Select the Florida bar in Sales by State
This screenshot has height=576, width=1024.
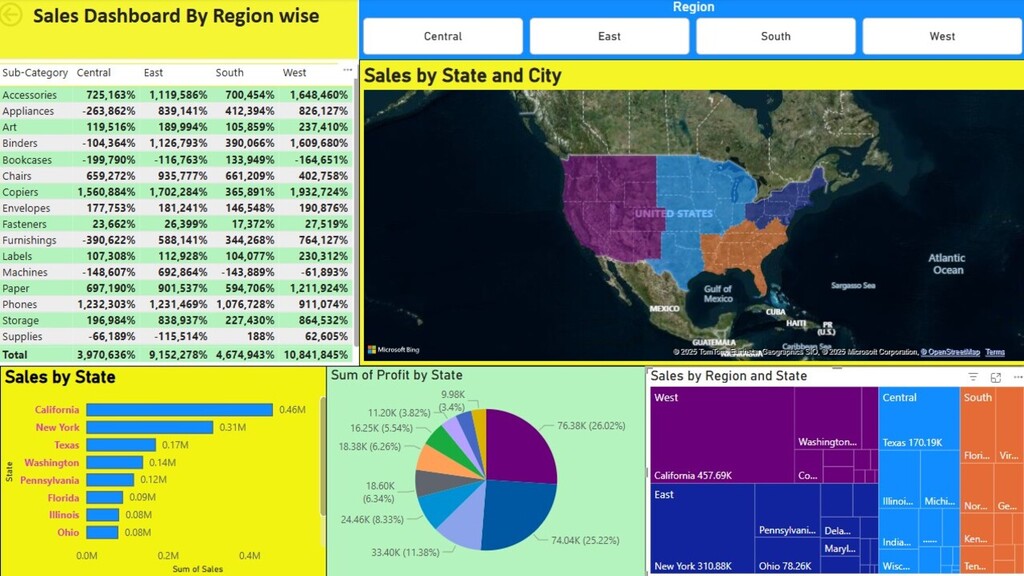click(x=104, y=497)
